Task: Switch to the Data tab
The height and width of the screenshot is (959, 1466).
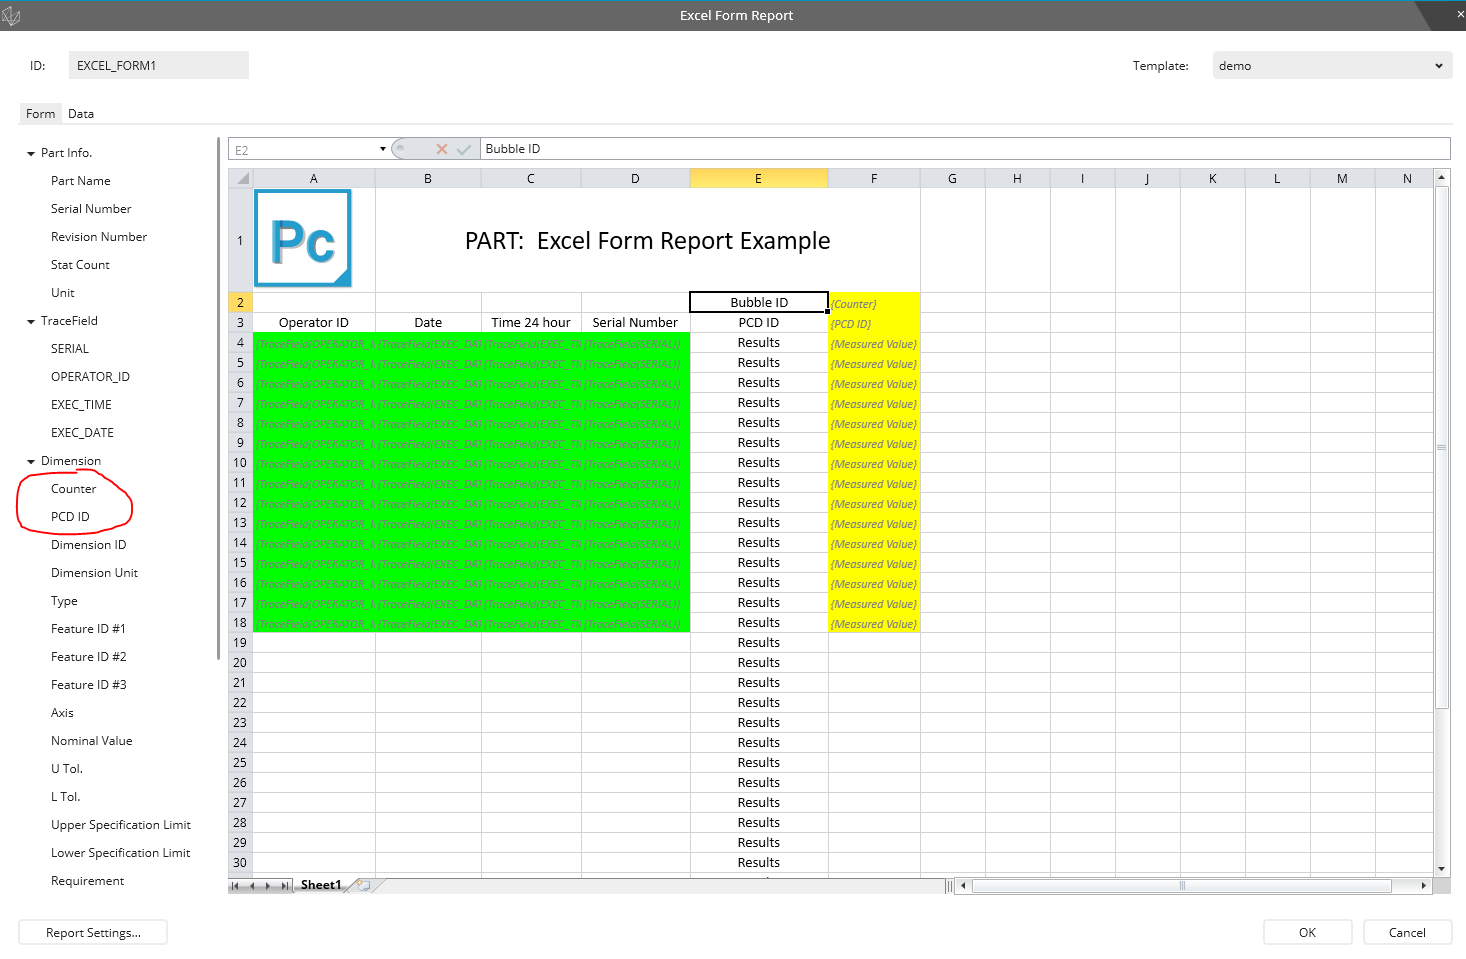Action: coord(80,113)
